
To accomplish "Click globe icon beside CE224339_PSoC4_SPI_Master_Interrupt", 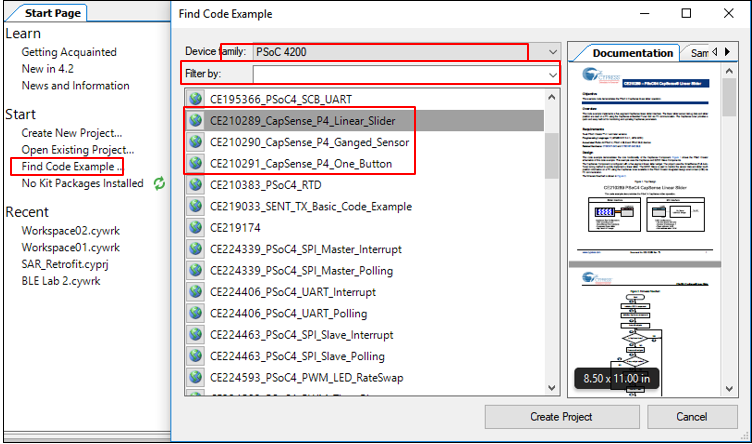I will 196,249.
